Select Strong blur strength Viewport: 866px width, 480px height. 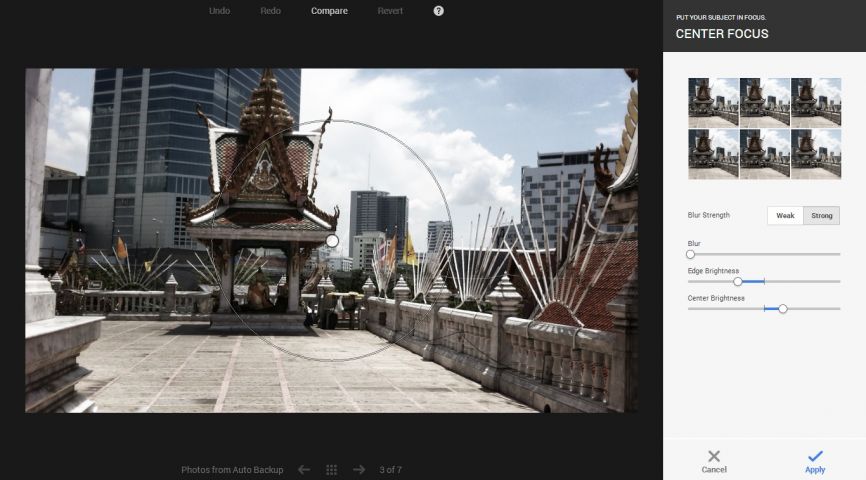[x=821, y=215]
